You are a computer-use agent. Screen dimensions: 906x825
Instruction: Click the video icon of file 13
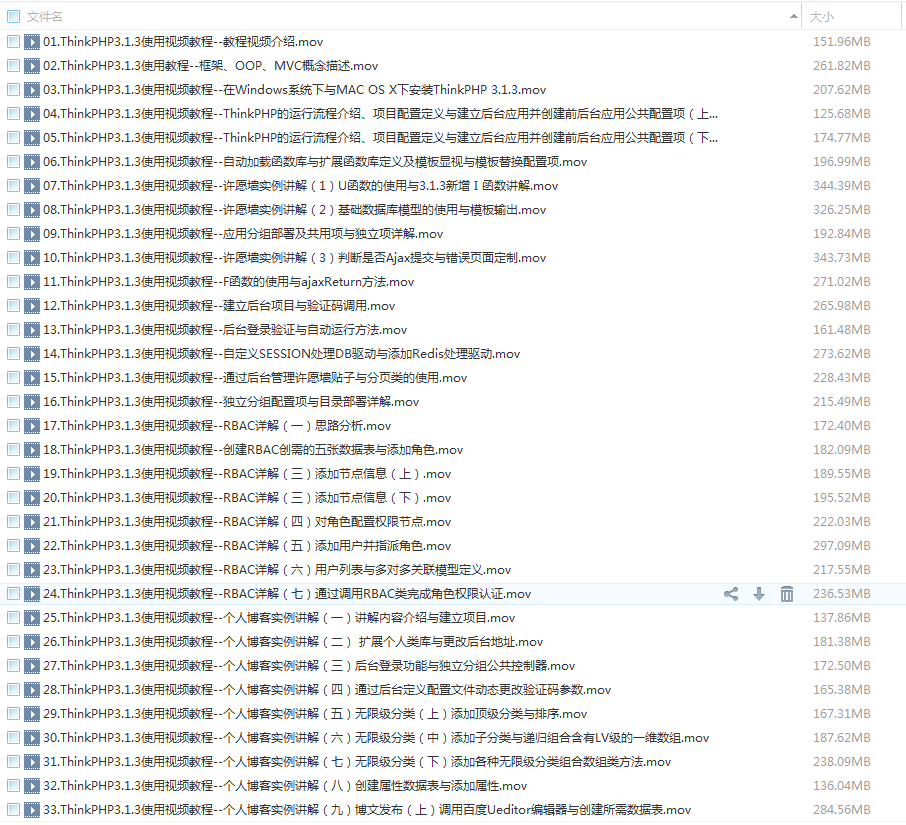point(32,330)
